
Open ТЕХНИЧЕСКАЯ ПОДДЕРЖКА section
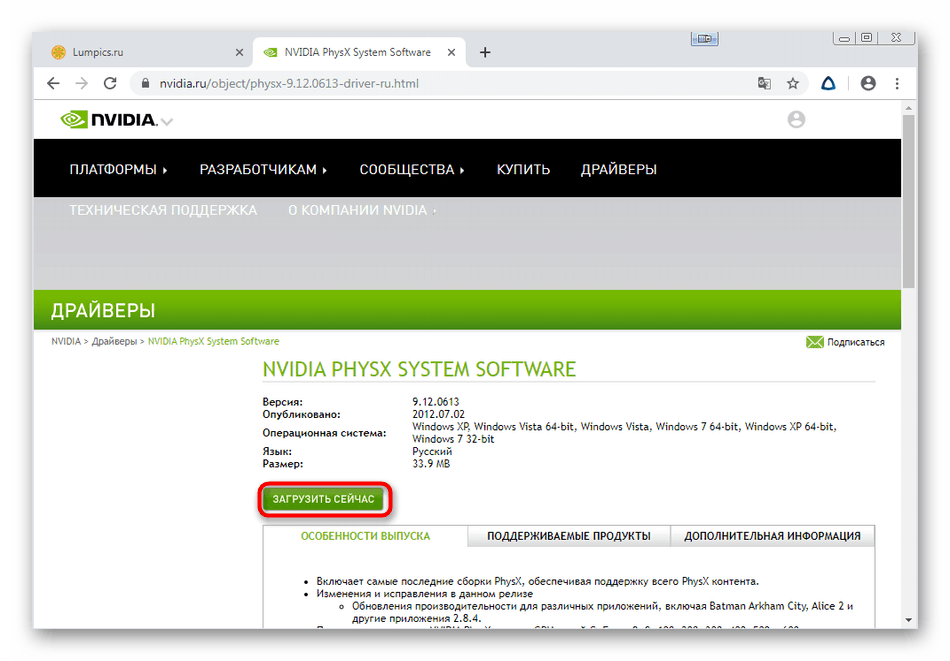pos(163,210)
